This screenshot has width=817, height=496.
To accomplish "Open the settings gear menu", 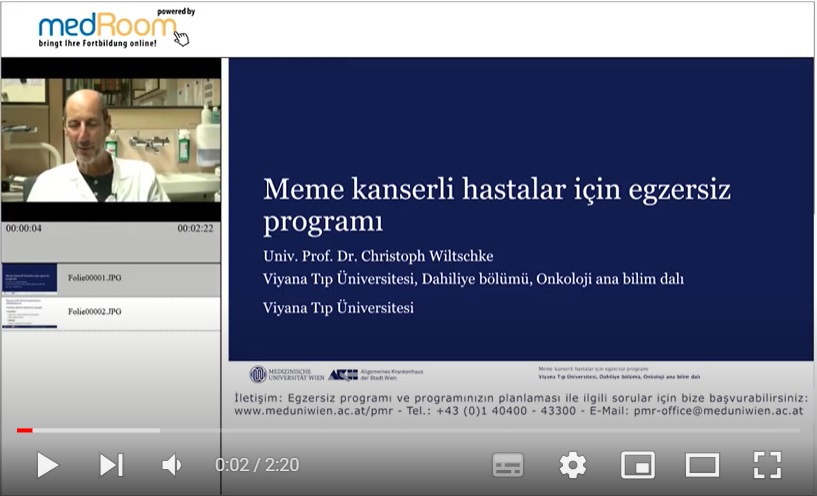I will 572,465.
